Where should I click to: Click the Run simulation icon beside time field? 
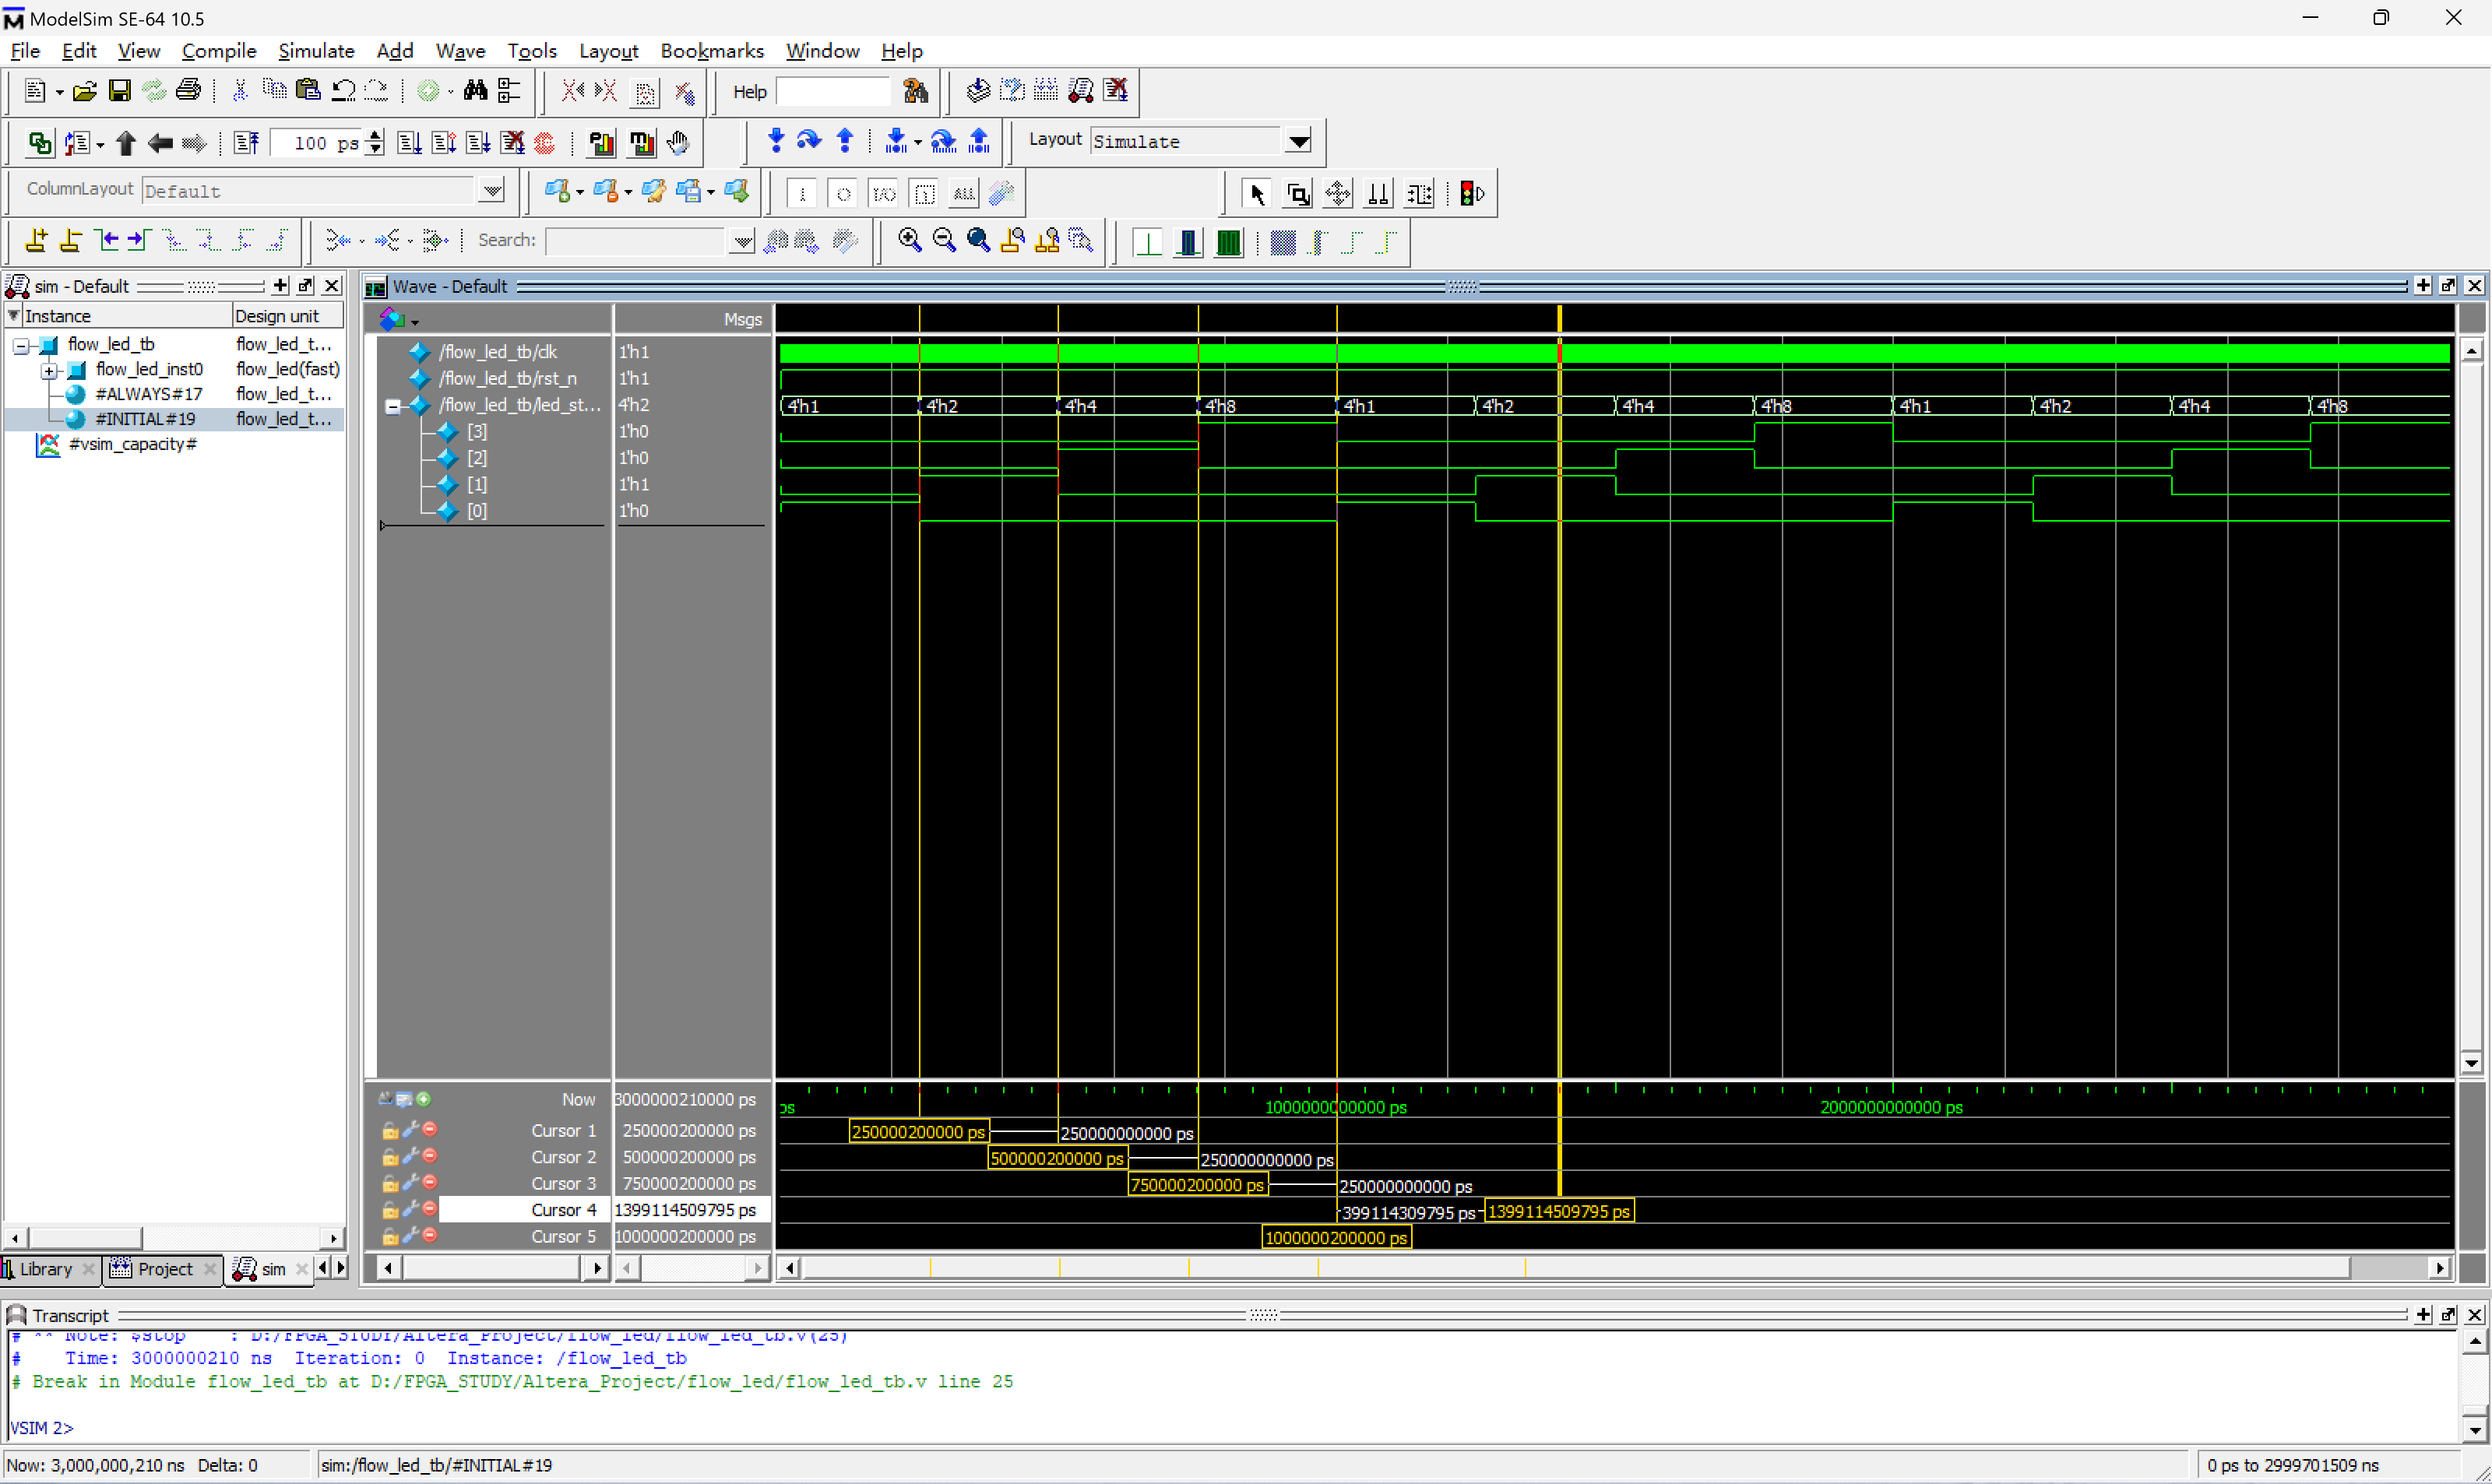[409, 143]
